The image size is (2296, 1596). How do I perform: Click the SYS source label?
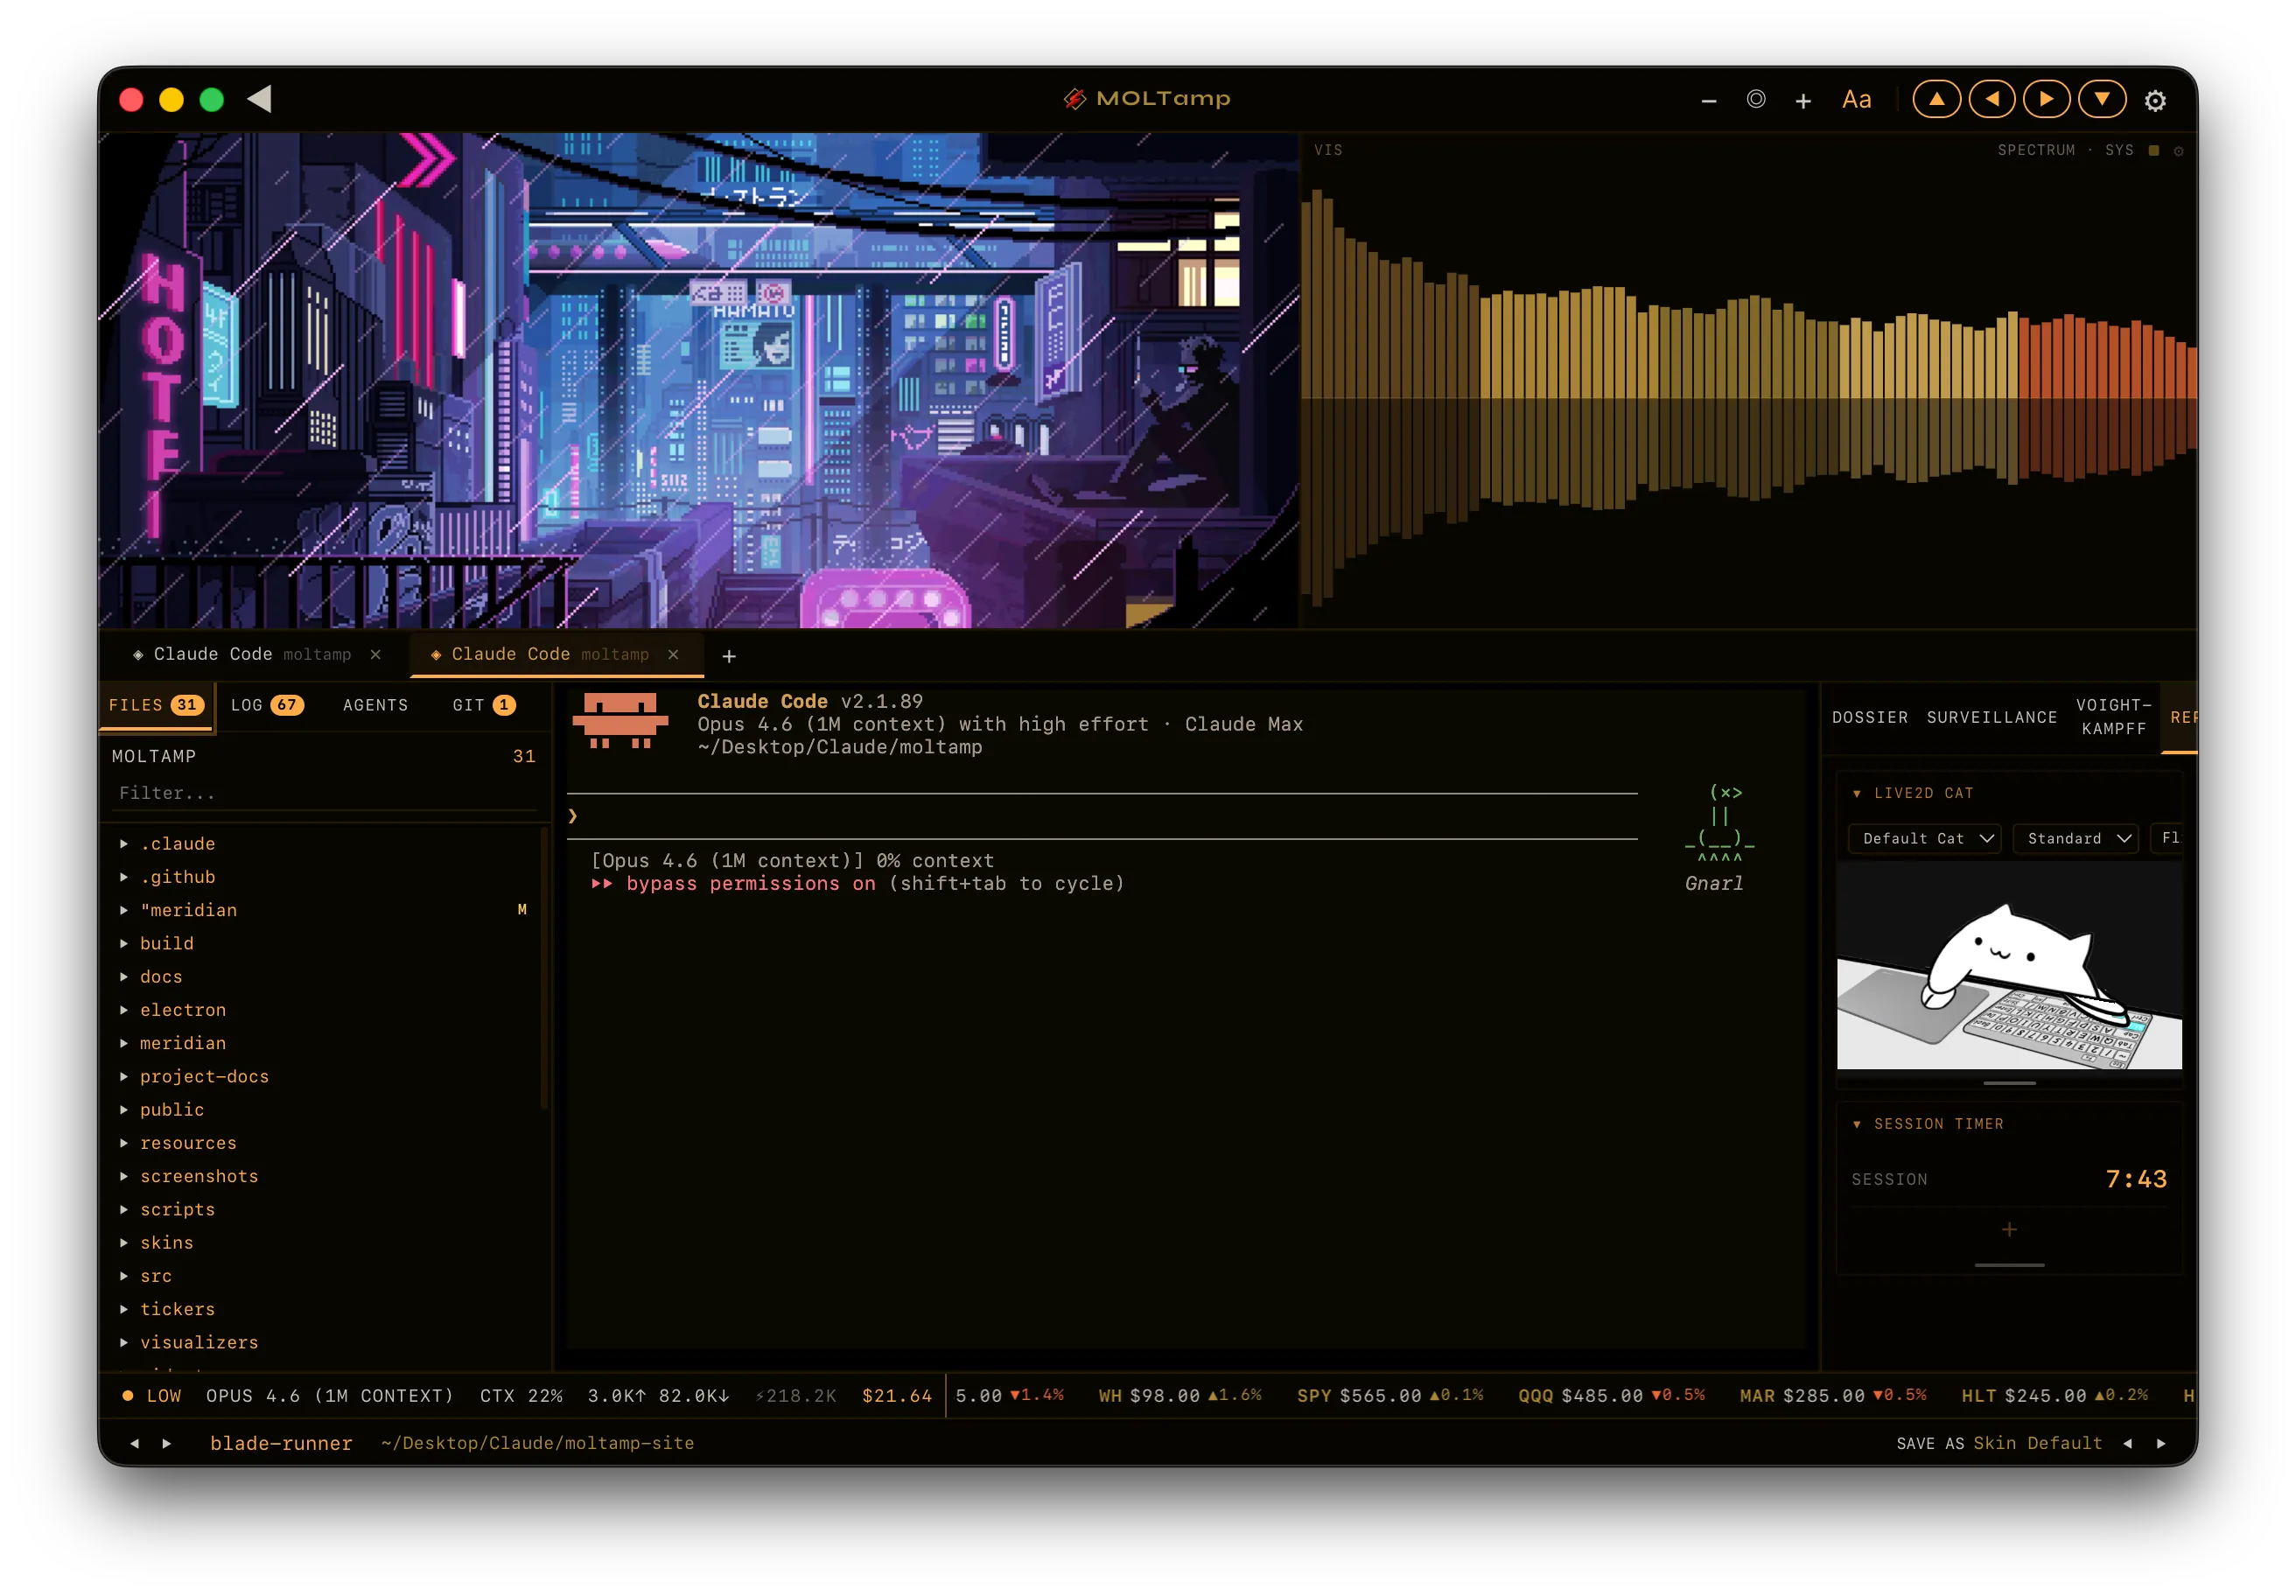point(2119,150)
